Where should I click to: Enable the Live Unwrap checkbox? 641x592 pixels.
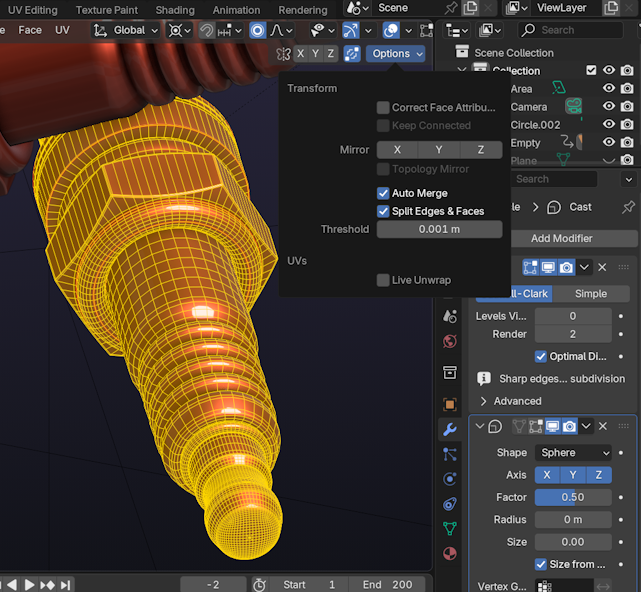pyautogui.click(x=383, y=280)
